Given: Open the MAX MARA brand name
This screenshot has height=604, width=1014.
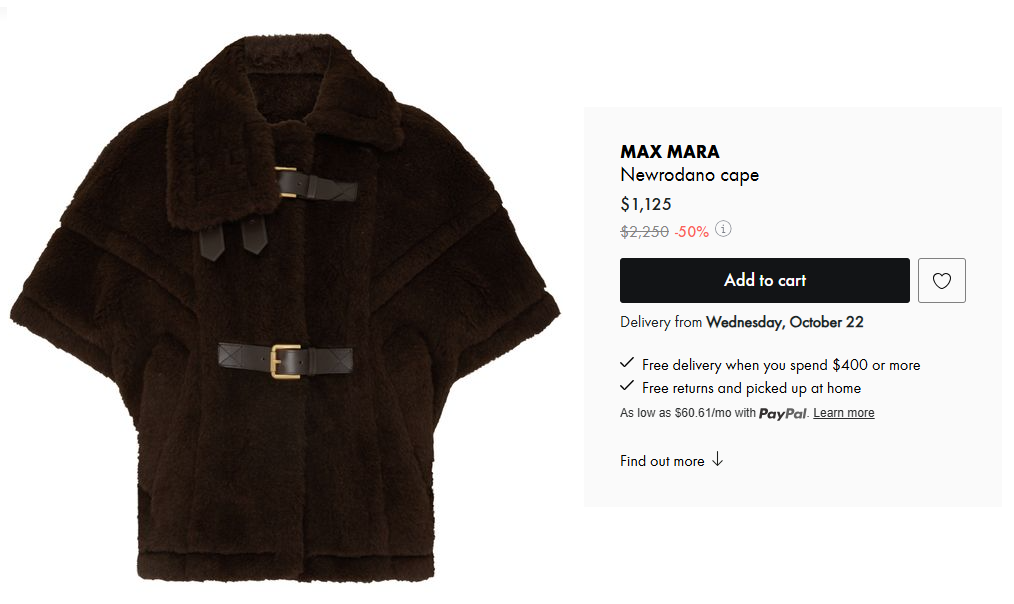Looking at the screenshot, I should pos(669,152).
